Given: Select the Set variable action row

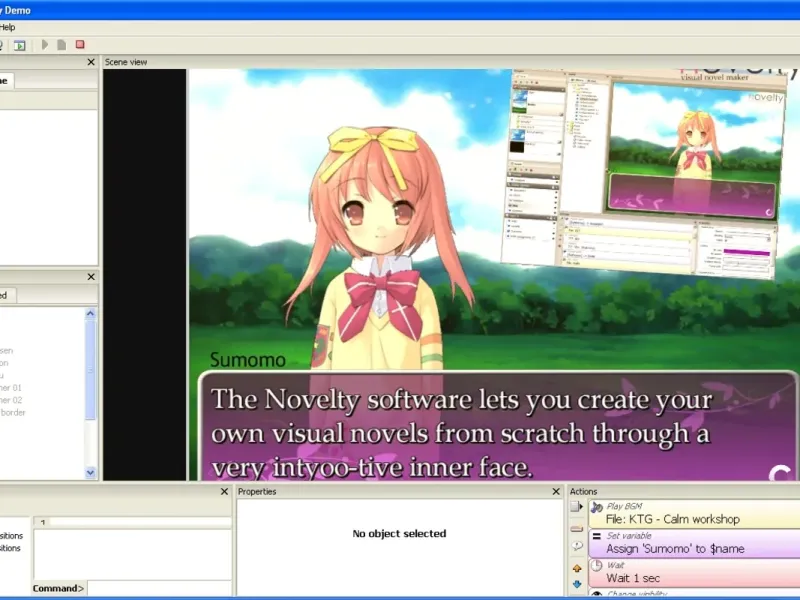Looking at the screenshot, I should [694, 543].
